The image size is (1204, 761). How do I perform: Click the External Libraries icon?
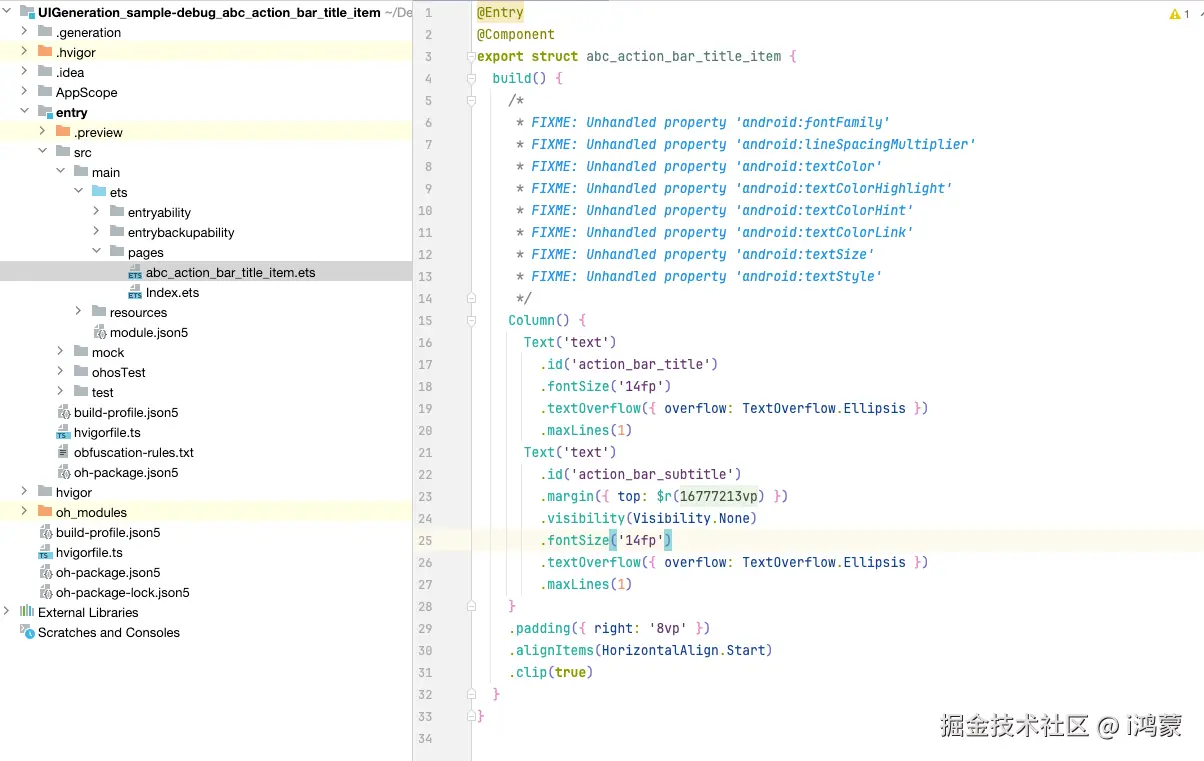coord(27,611)
